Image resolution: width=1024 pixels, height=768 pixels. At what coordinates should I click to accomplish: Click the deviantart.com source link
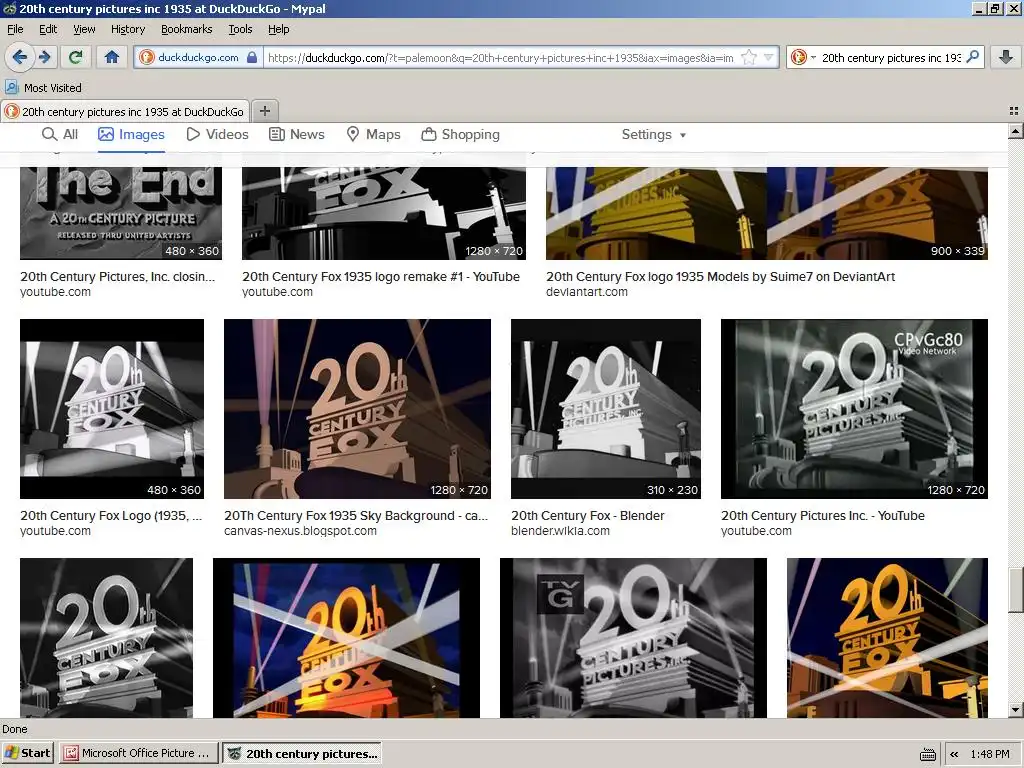587,292
